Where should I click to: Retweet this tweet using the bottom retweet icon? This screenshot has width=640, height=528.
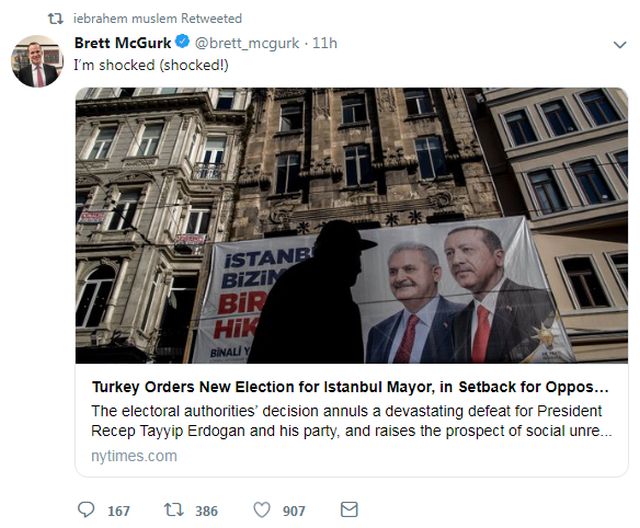tap(174, 510)
